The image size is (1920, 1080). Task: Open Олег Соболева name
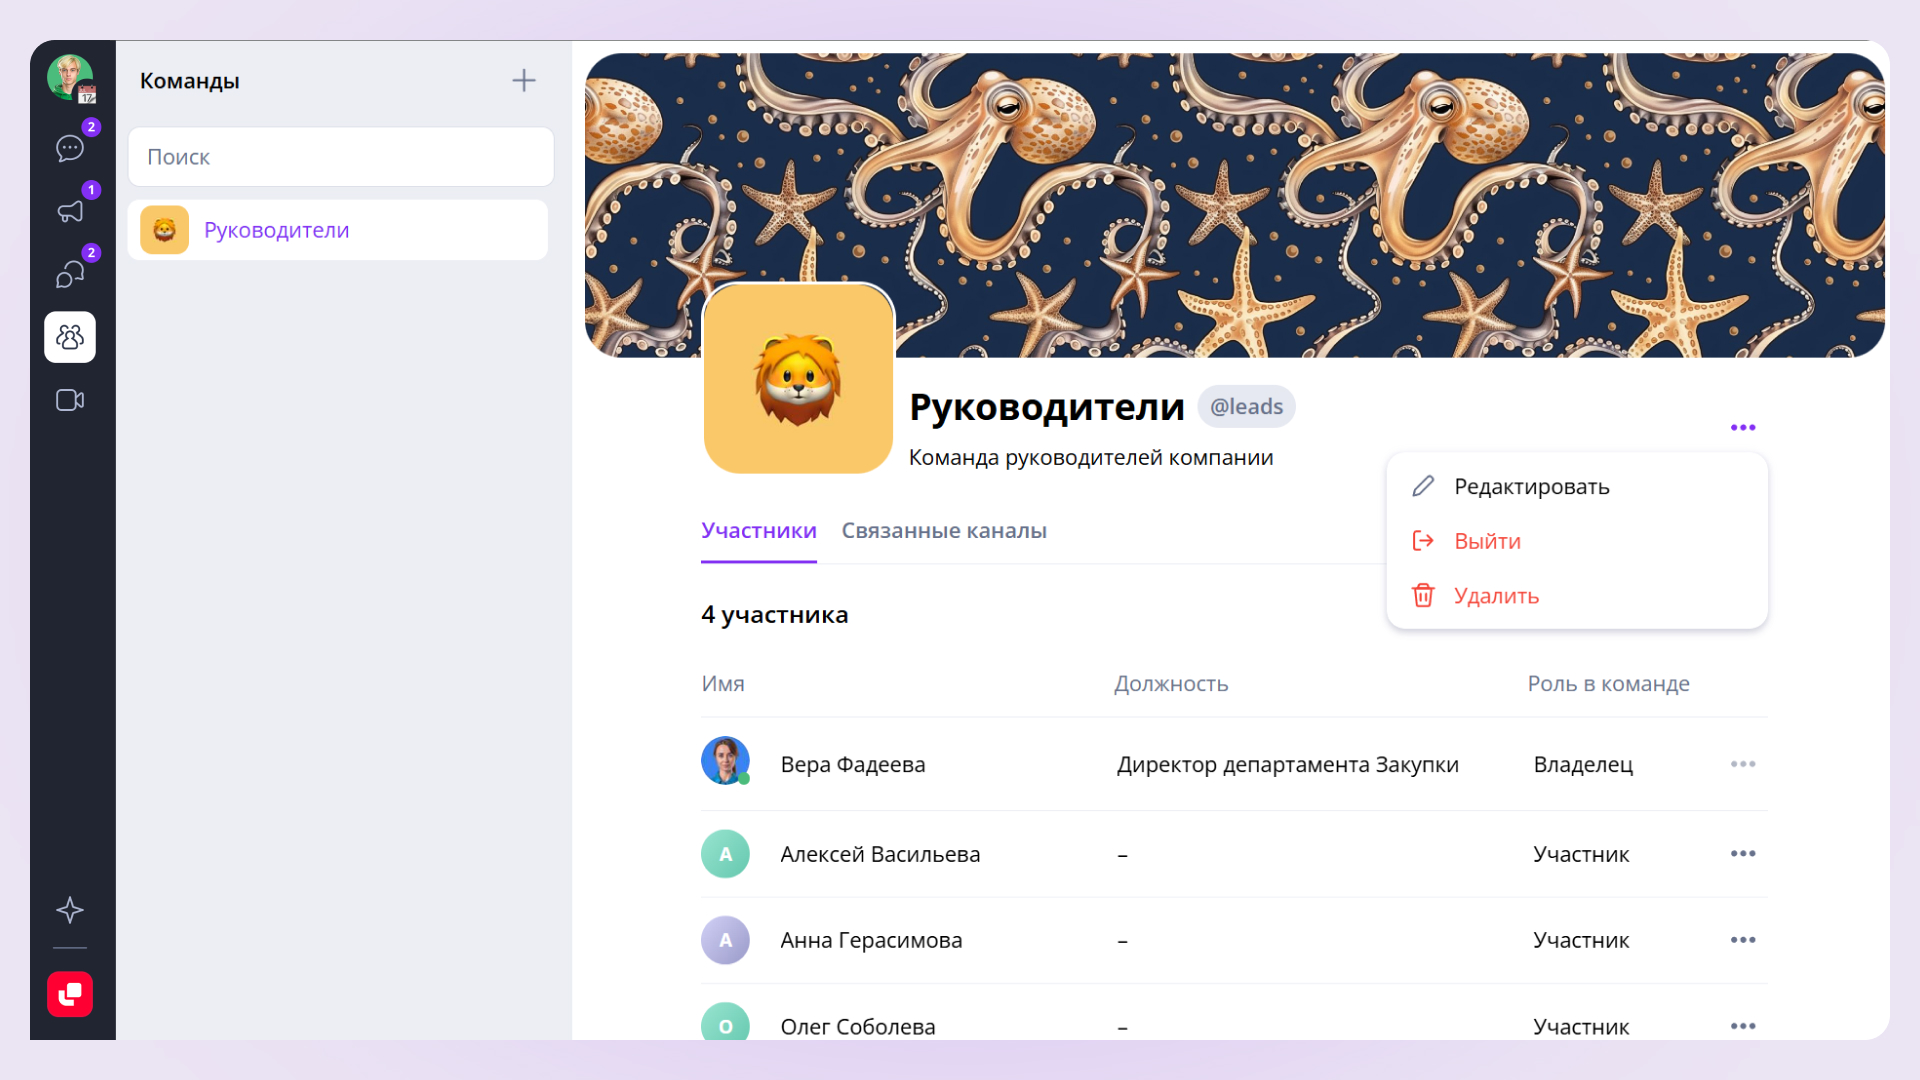tap(858, 1027)
